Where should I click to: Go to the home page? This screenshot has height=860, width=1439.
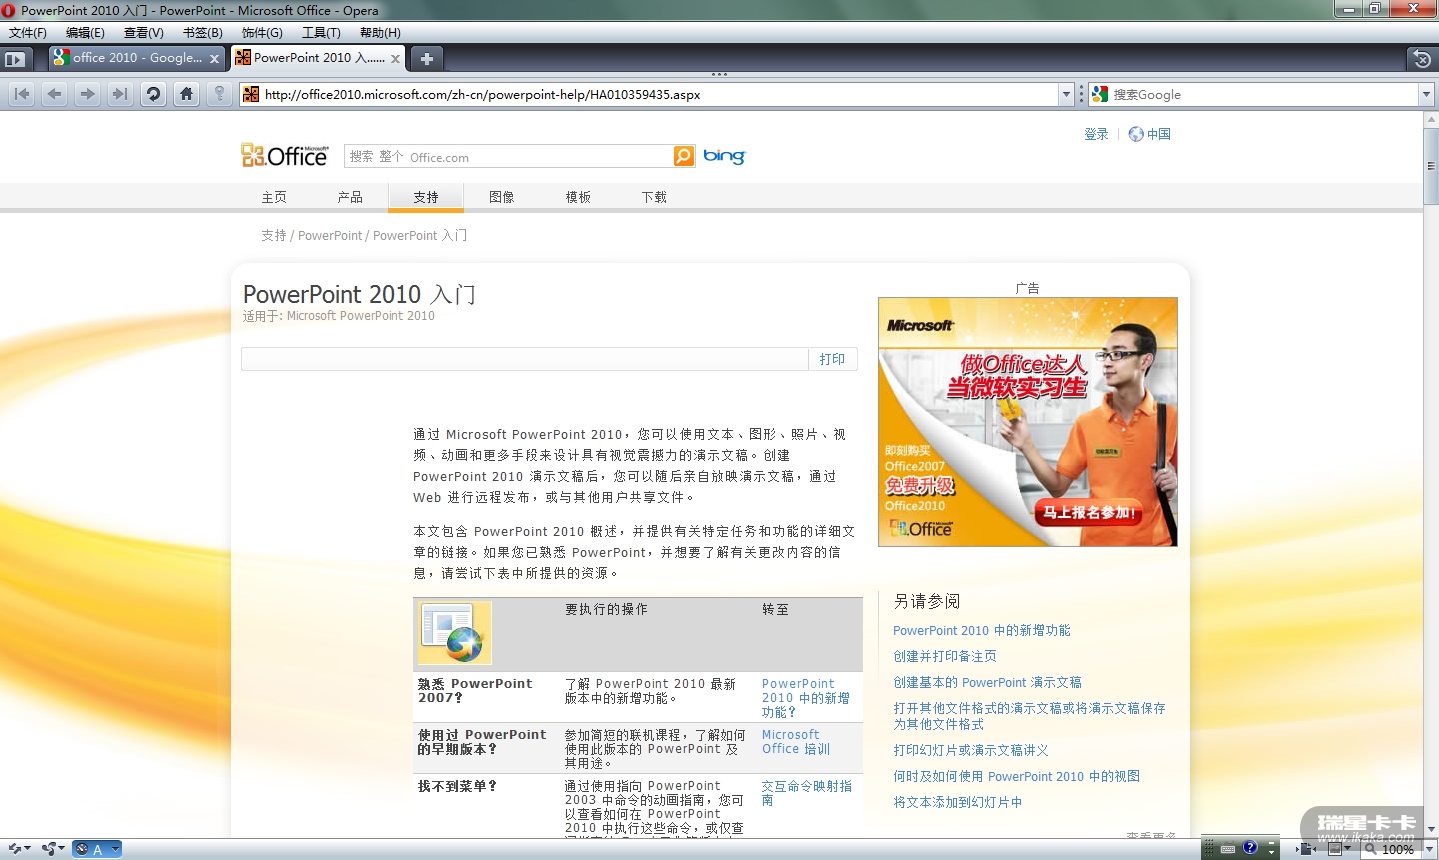coord(186,94)
